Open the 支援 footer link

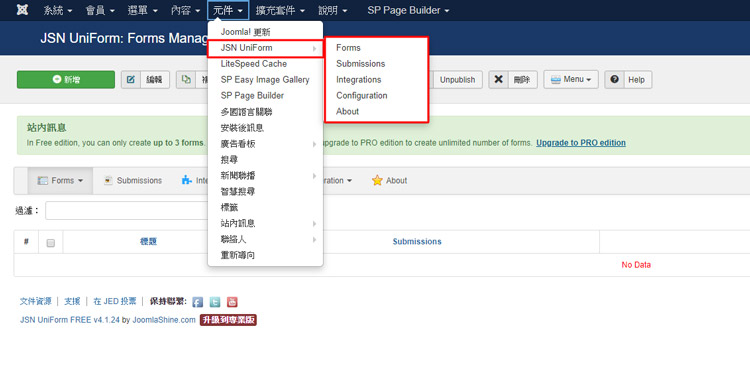tap(72, 301)
